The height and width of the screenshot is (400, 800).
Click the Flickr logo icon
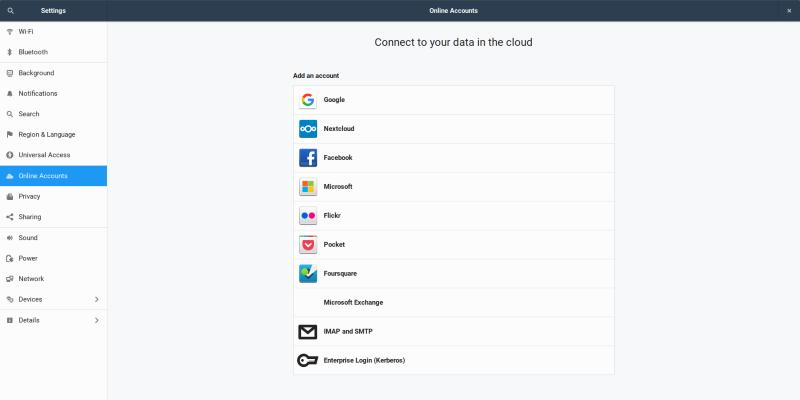[x=308, y=216]
